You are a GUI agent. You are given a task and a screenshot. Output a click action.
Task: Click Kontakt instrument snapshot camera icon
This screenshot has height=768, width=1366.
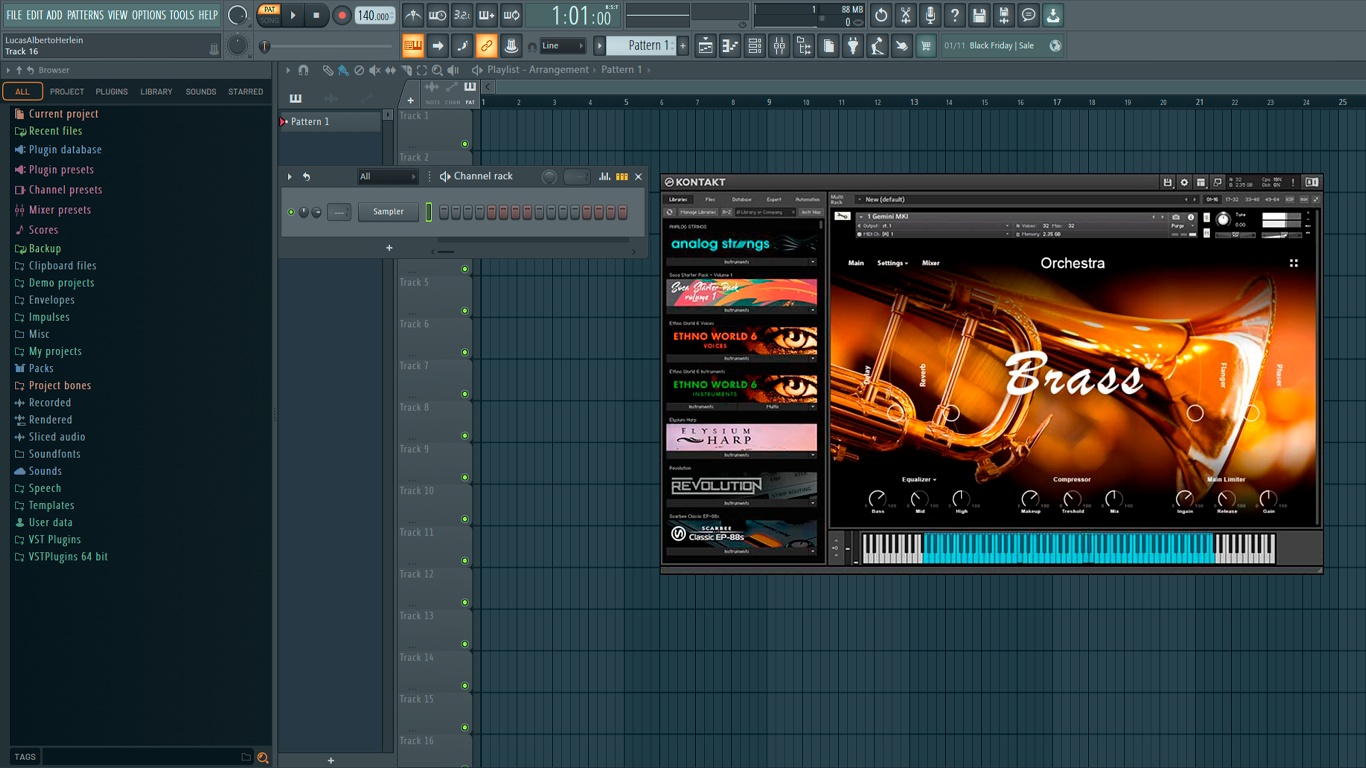tap(1176, 217)
